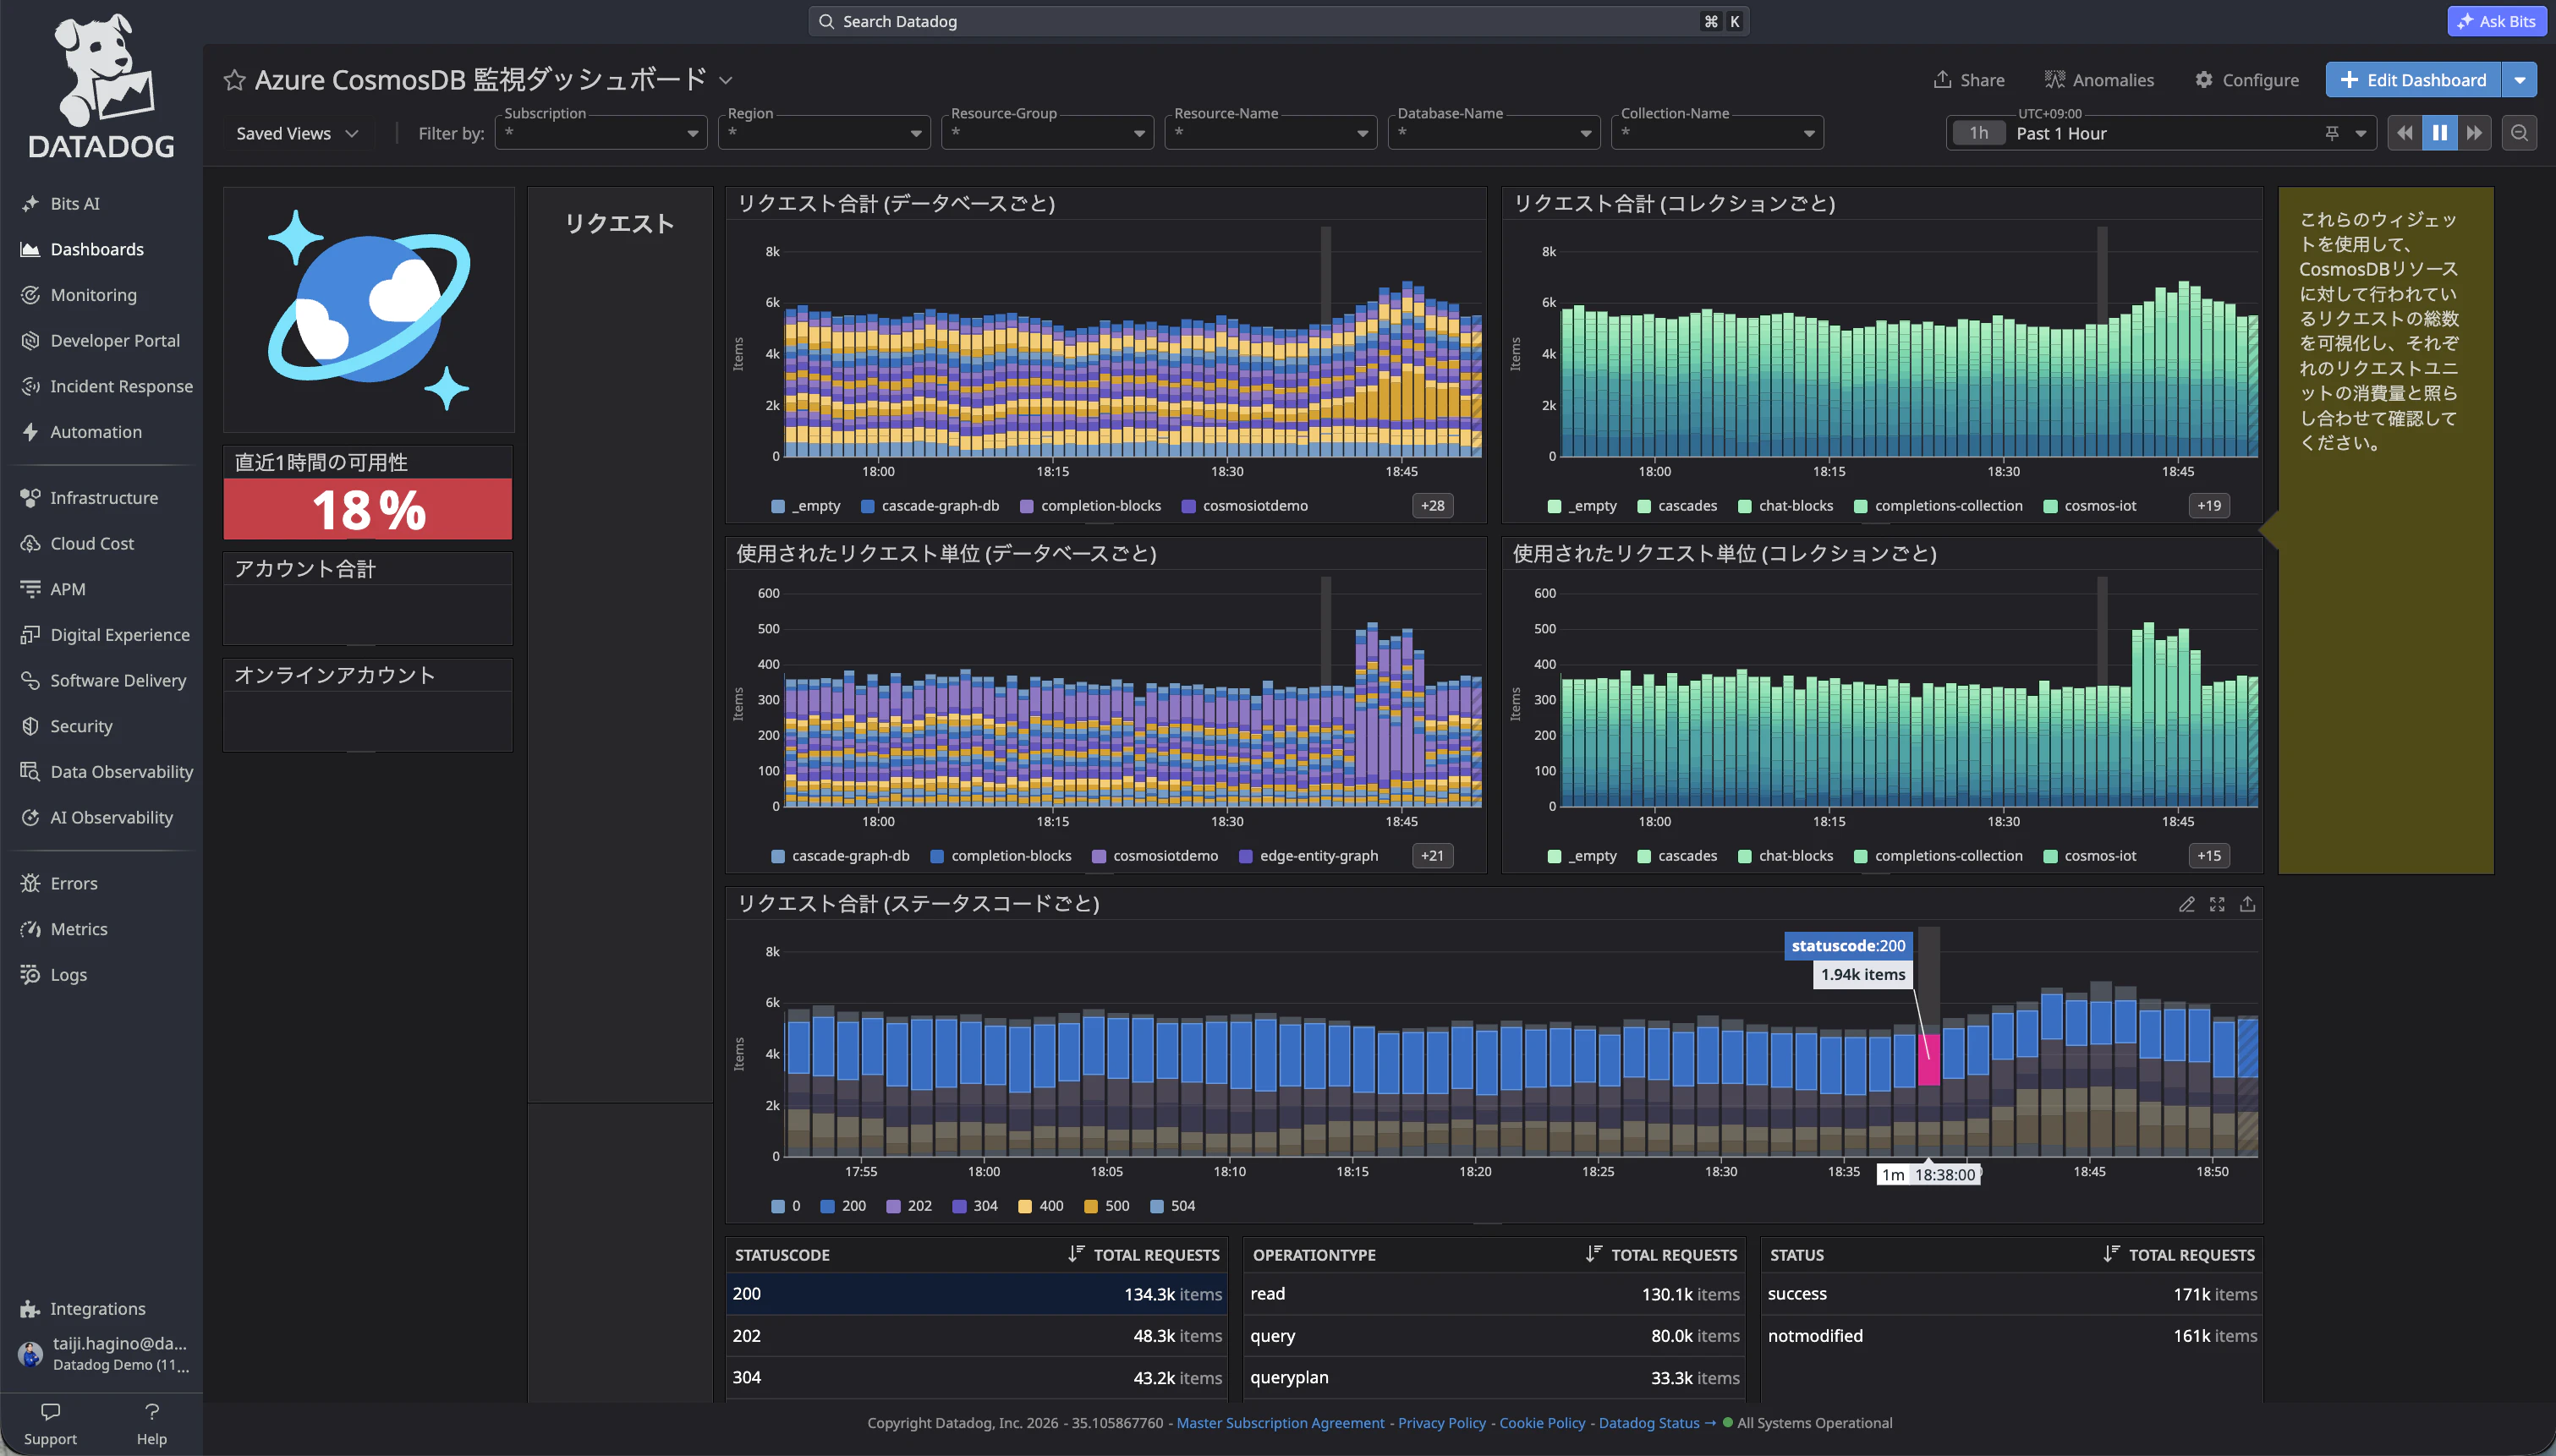The image size is (2556, 1456).
Task: Toggle the 202 status code legend series
Action: point(909,1206)
